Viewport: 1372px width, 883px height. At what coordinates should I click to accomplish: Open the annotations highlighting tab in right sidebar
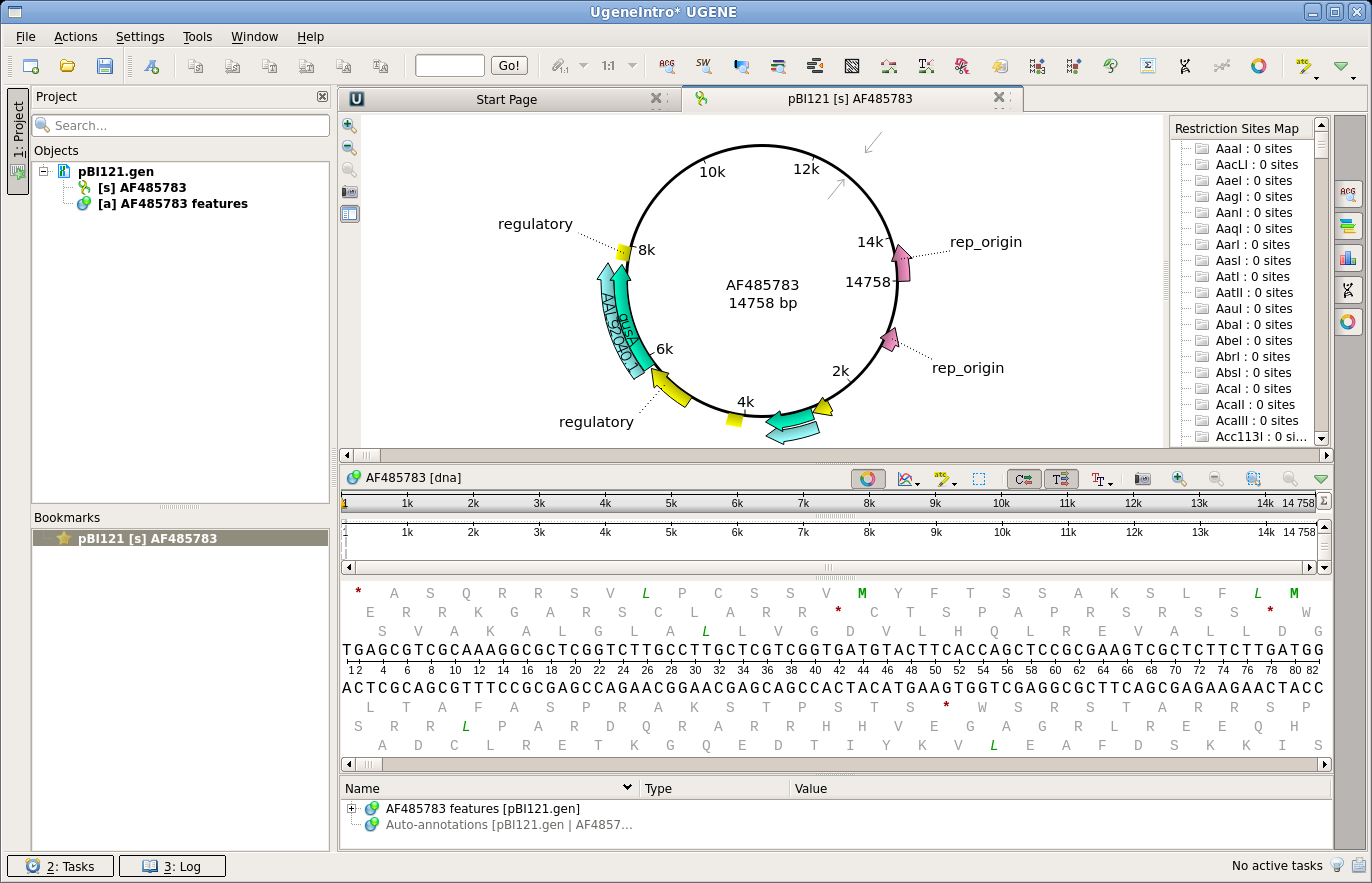[1348, 225]
